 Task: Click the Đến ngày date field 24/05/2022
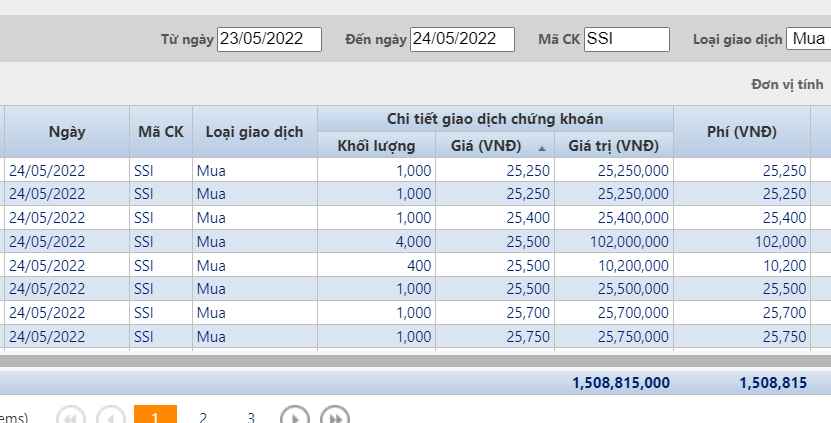462,39
